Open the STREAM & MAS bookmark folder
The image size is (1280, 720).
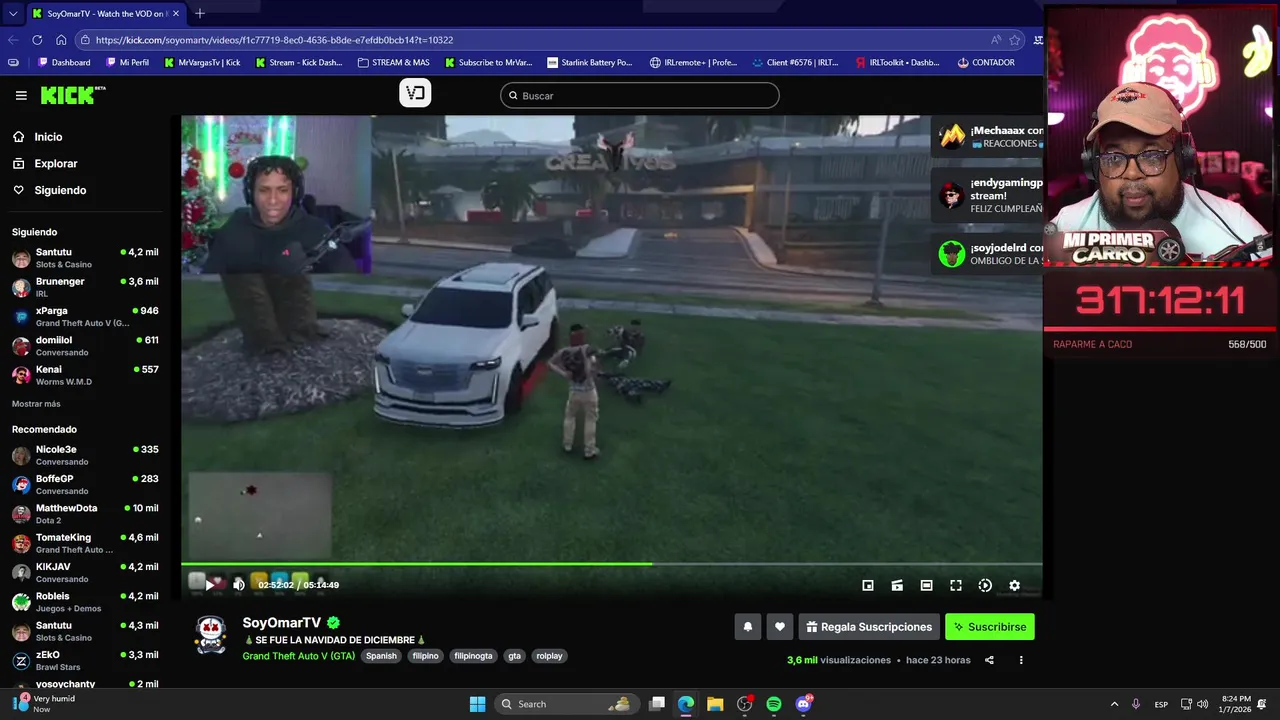[394, 62]
